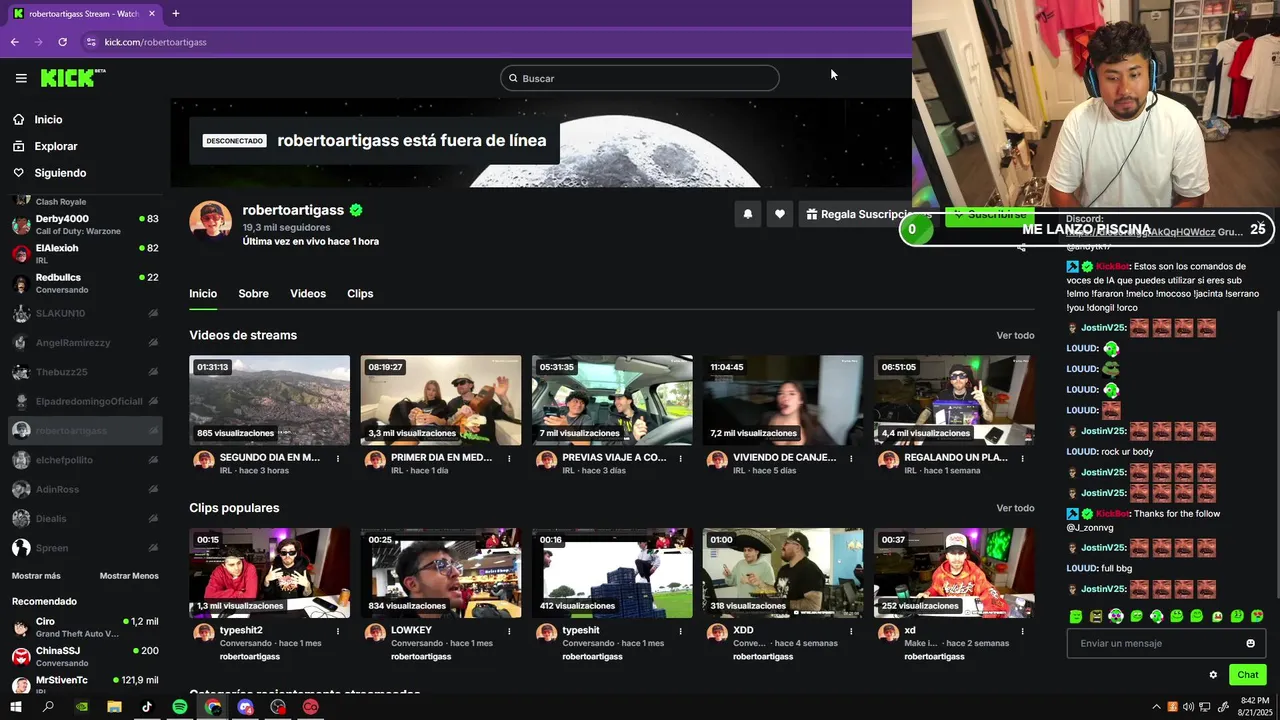Open TikTok in taskbar

point(147,707)
